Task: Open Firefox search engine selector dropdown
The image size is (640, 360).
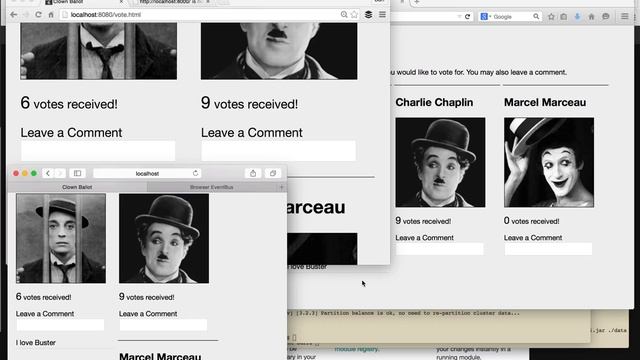Action: pos(485,17)
